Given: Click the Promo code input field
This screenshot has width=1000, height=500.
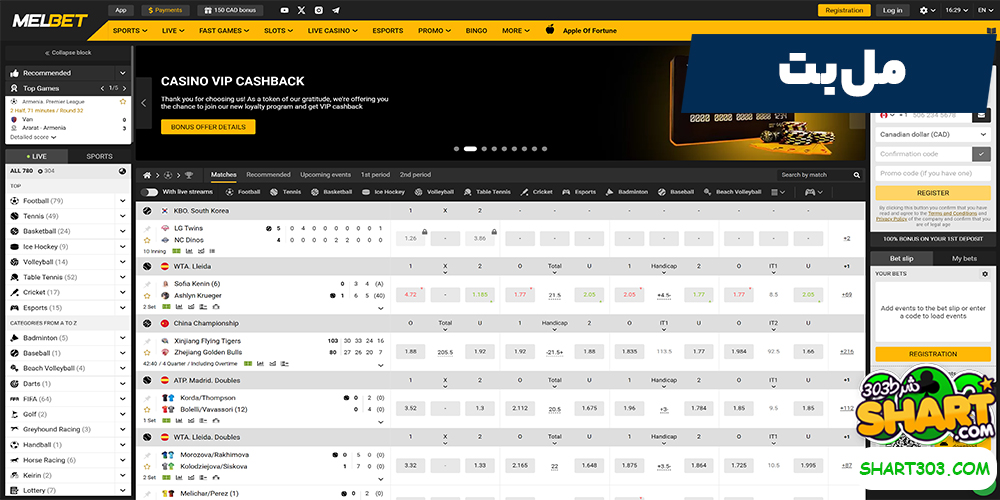Looking at the screenshot, I should point(932,173).
